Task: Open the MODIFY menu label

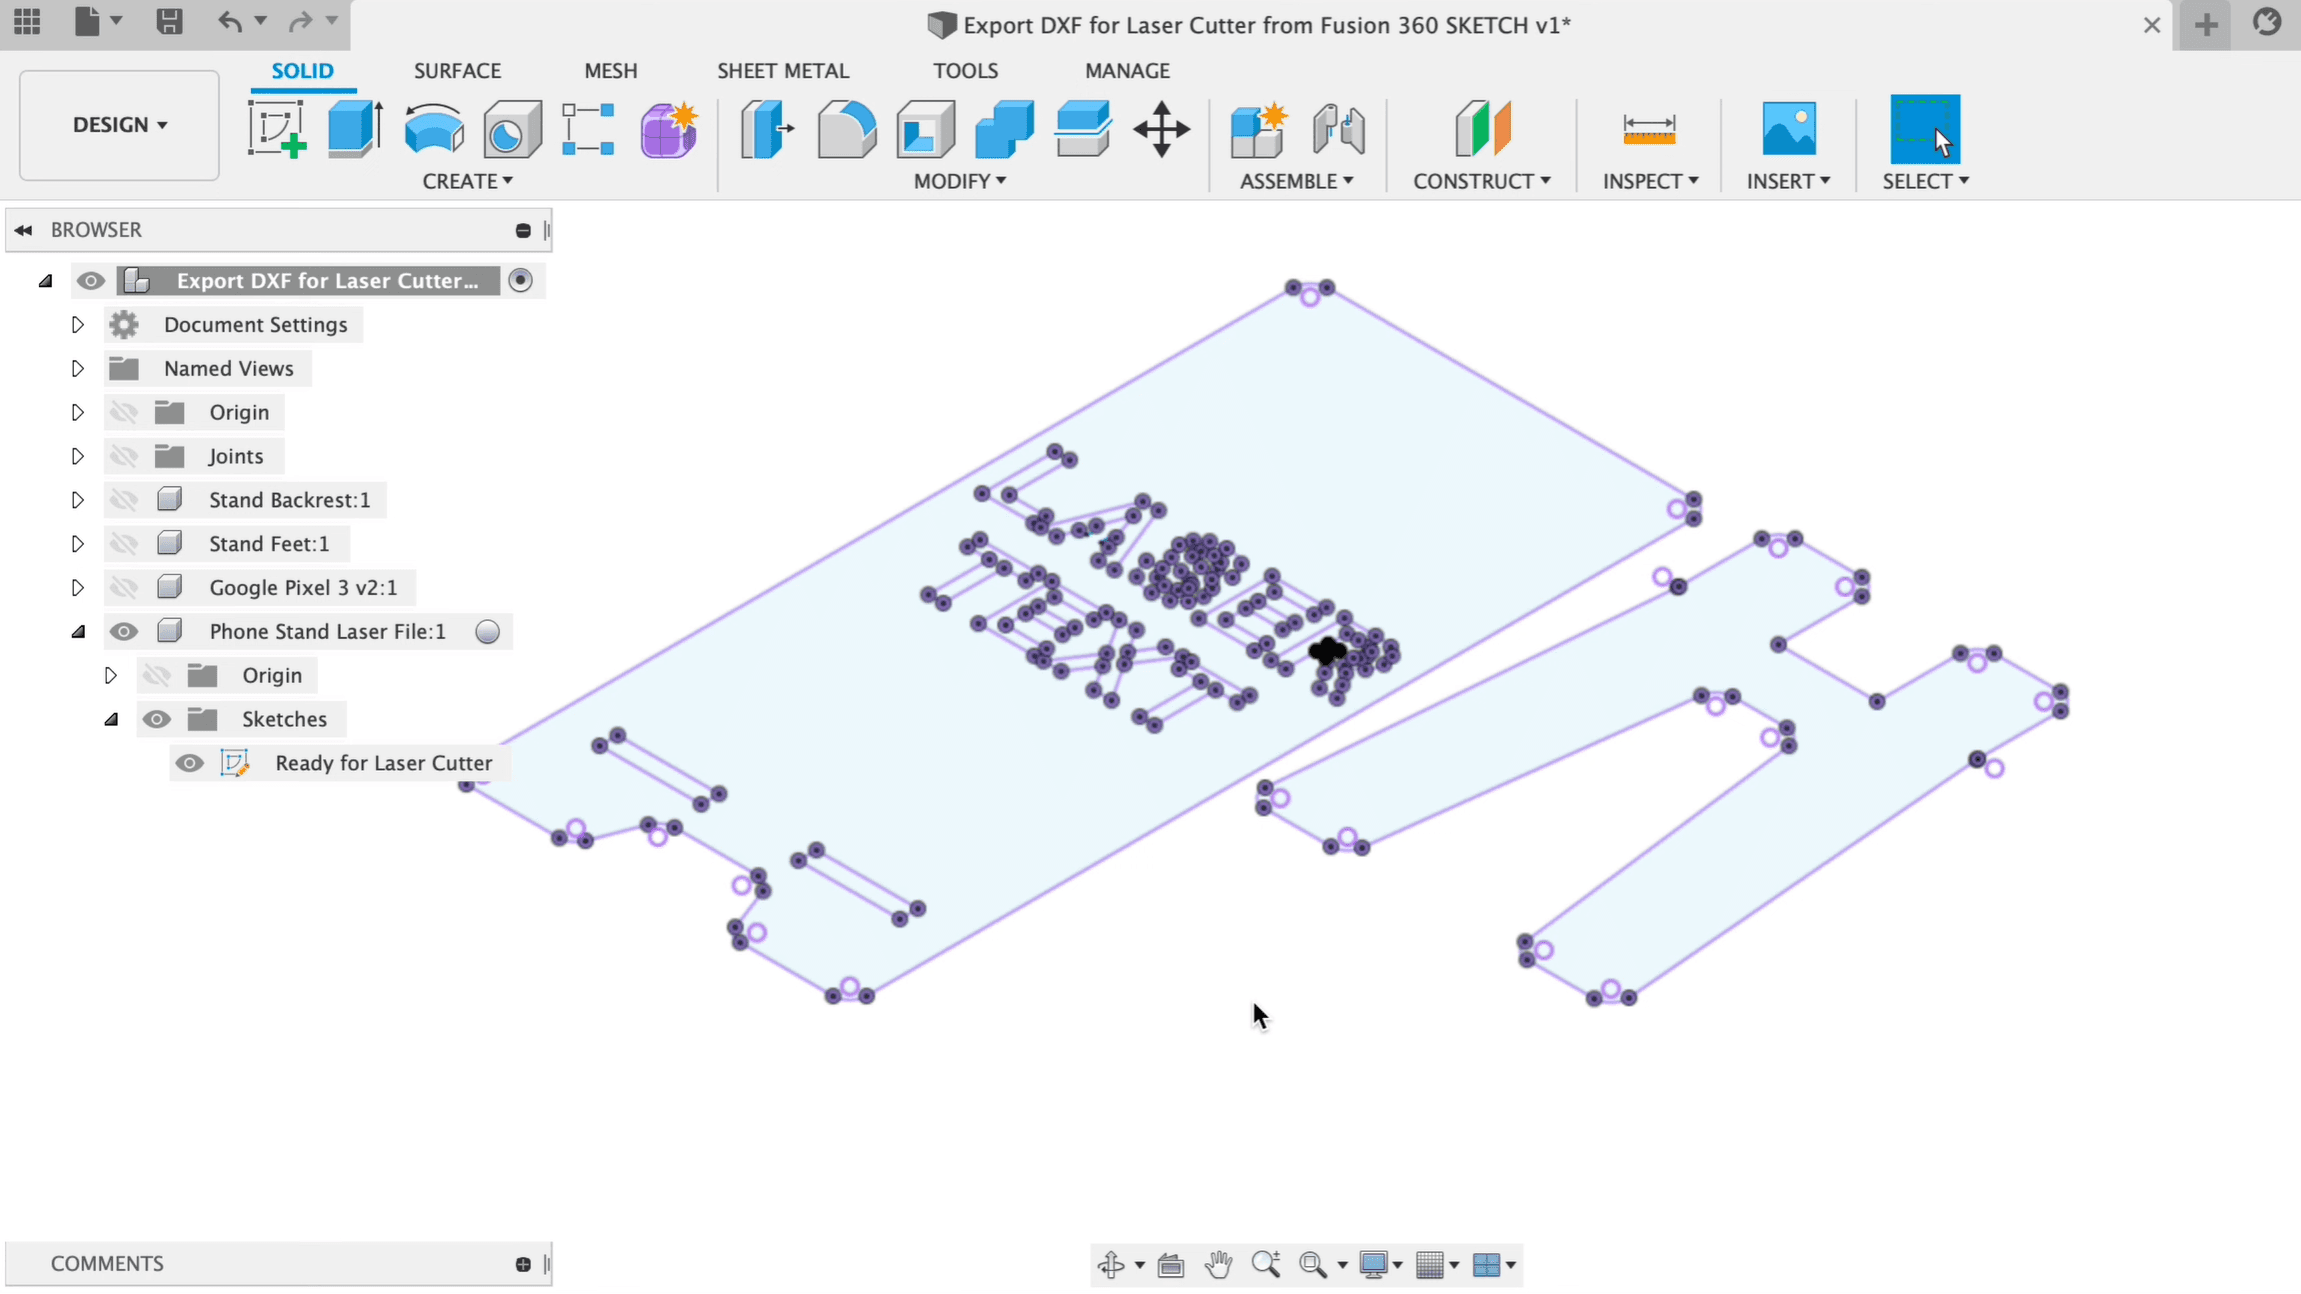Action: point(959,181)
